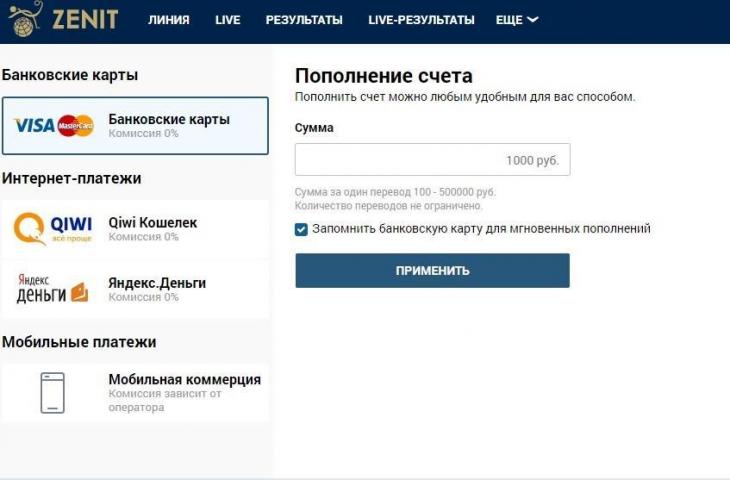Click the remember bank card label text
The width and height of the screenshot is (730, 480).
click(x=481, y=229)
